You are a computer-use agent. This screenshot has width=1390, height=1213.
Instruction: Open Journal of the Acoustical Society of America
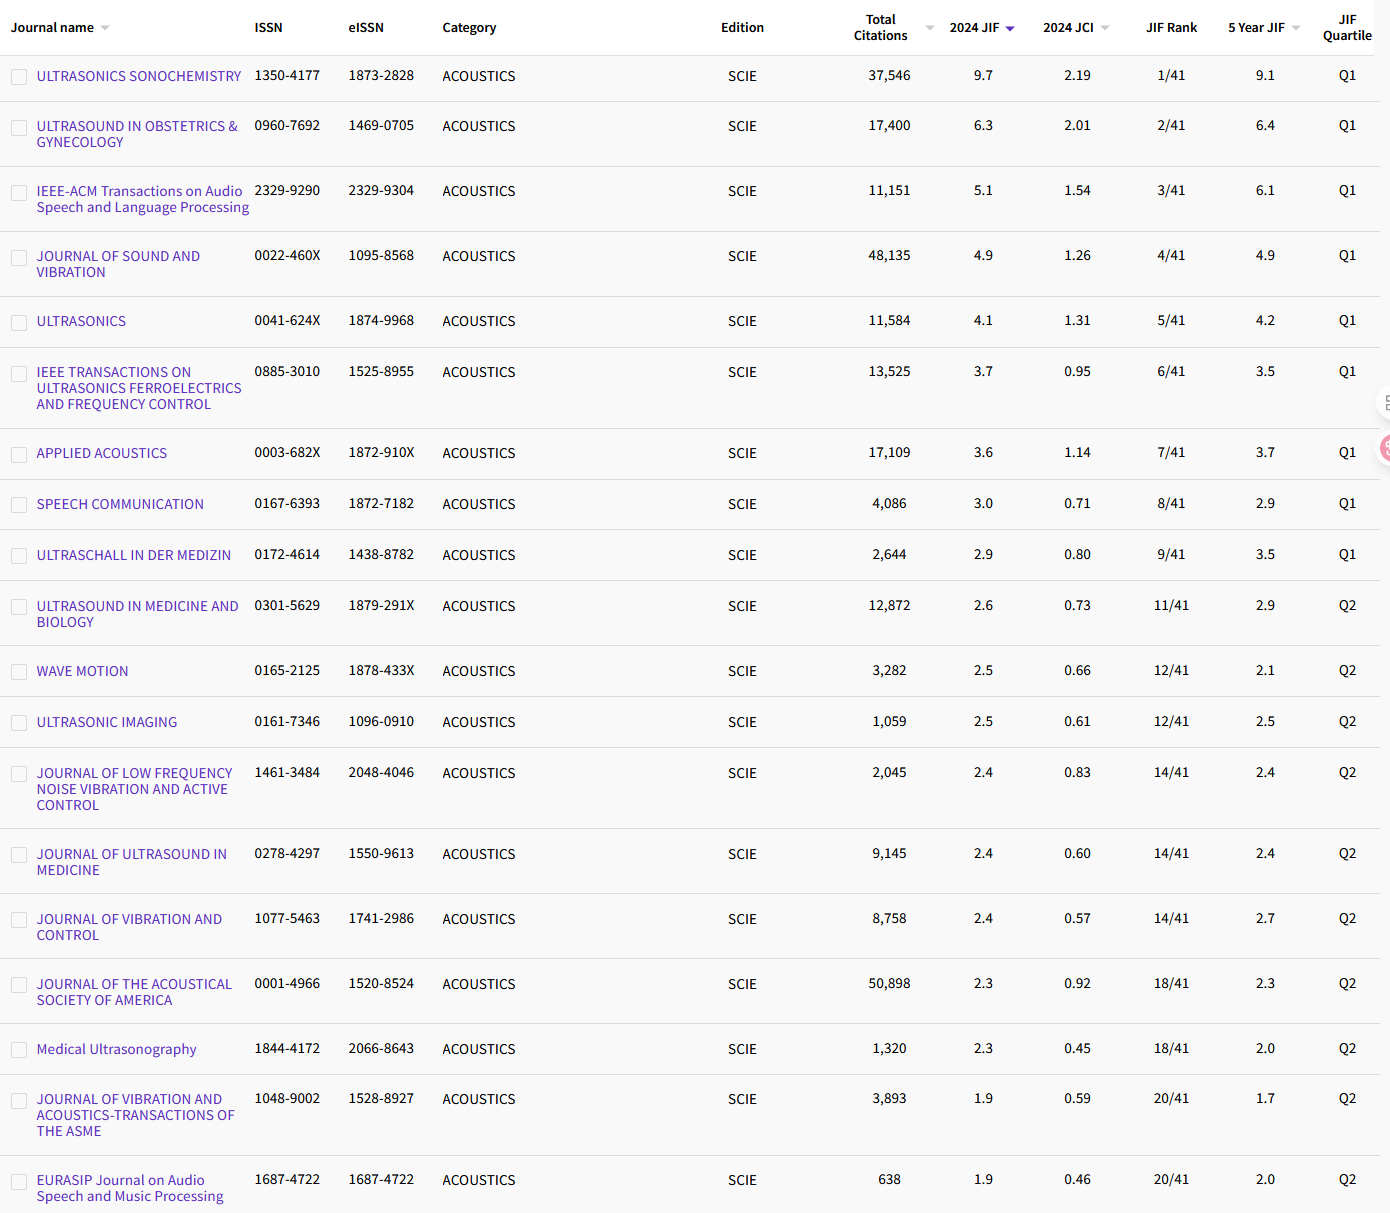[134, 992]
